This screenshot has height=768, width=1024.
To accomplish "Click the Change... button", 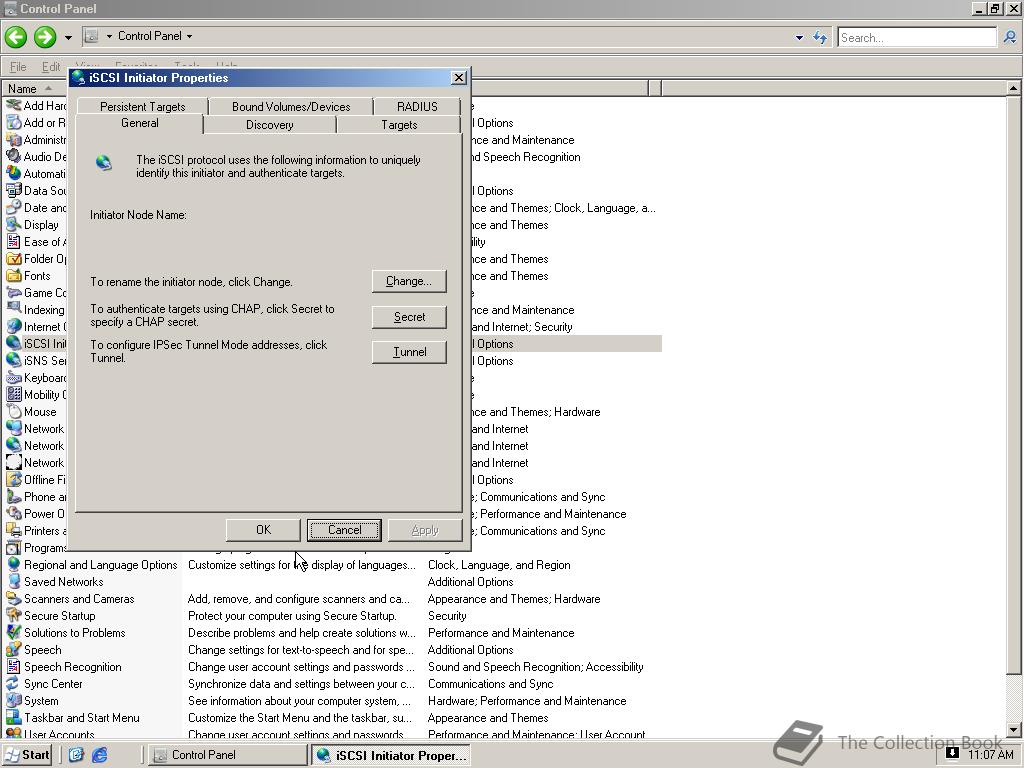I will [x=409, y=281].
